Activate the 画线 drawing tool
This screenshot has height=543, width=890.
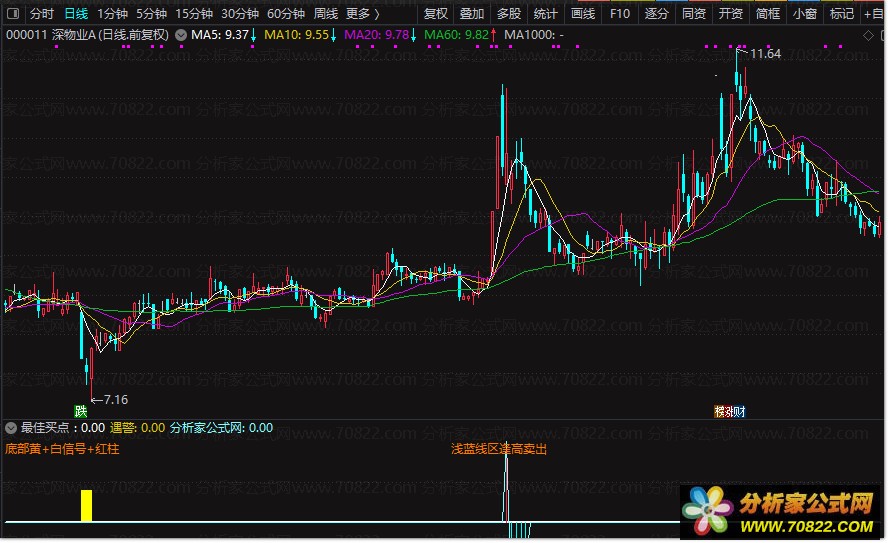click(583, 14)
